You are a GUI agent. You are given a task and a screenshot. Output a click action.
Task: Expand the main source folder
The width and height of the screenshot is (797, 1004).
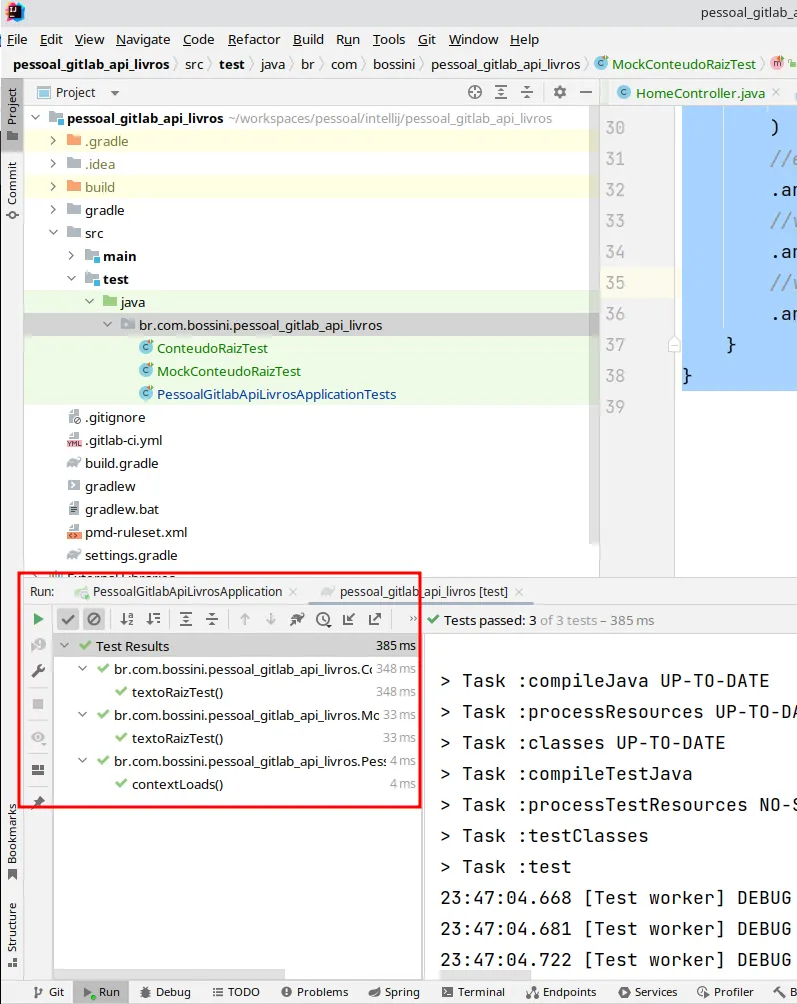click(71, 256)
